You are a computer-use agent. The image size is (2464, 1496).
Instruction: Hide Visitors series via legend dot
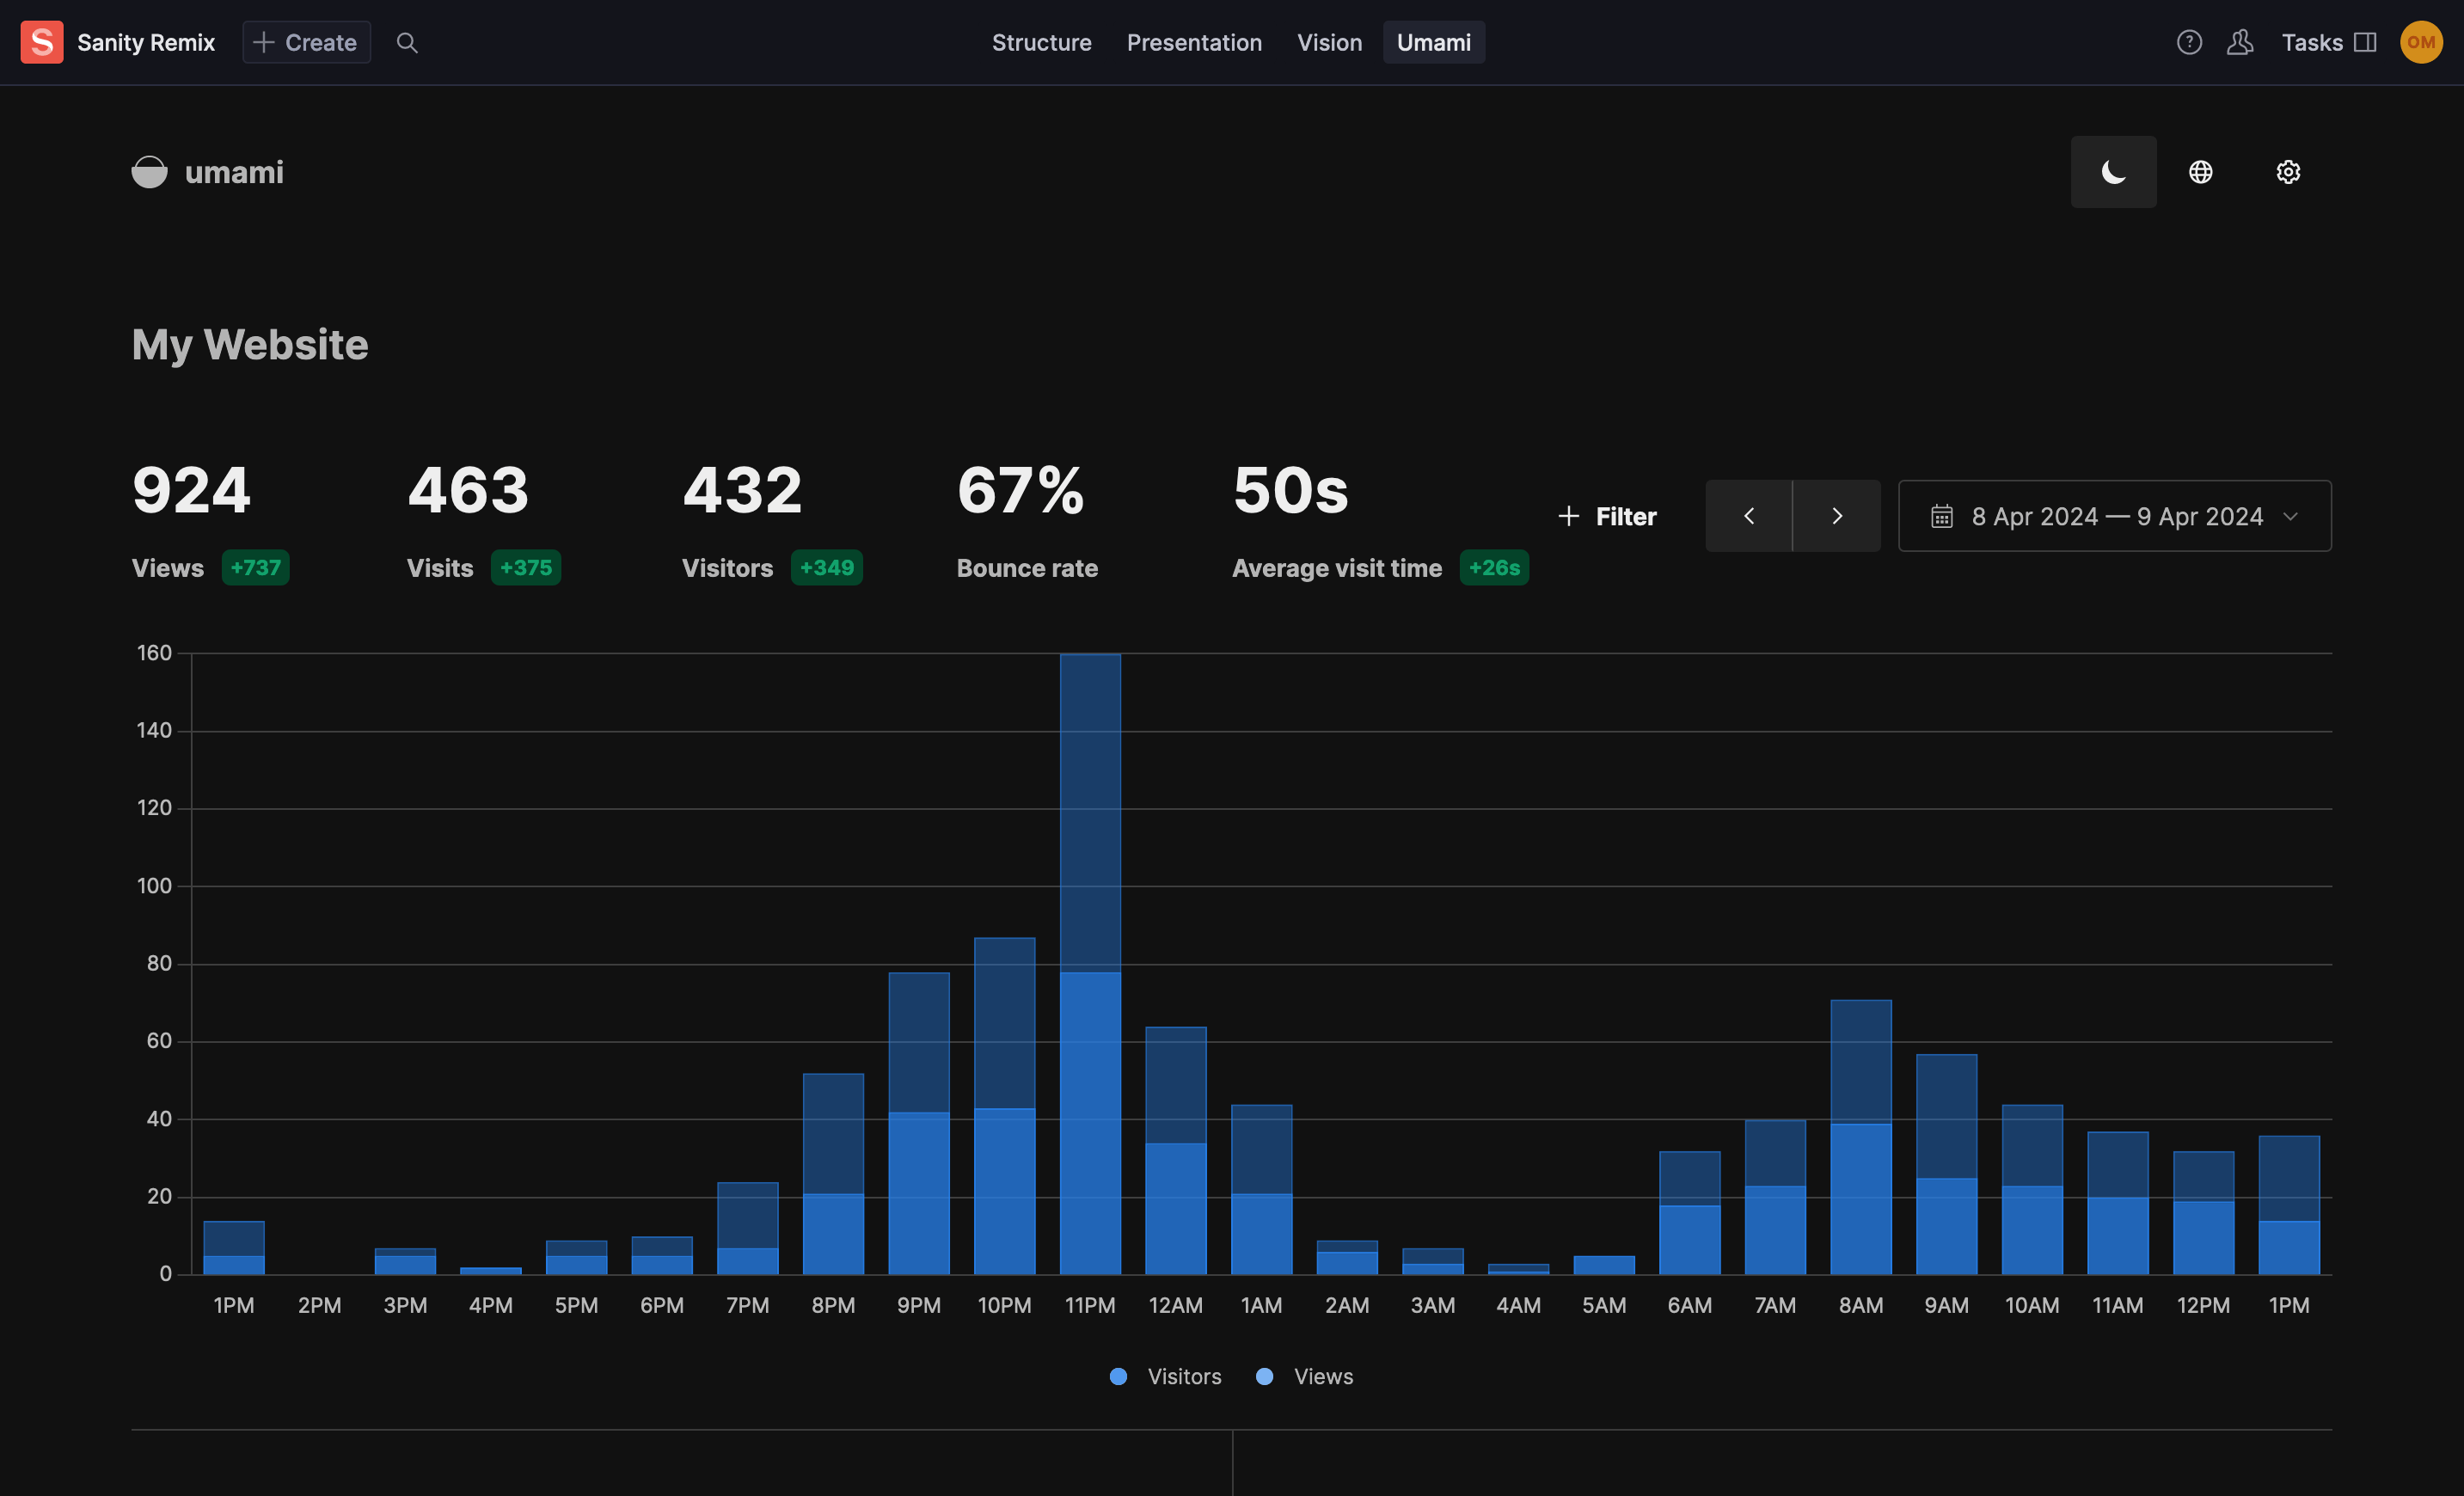click(x=1118, y=1376)
